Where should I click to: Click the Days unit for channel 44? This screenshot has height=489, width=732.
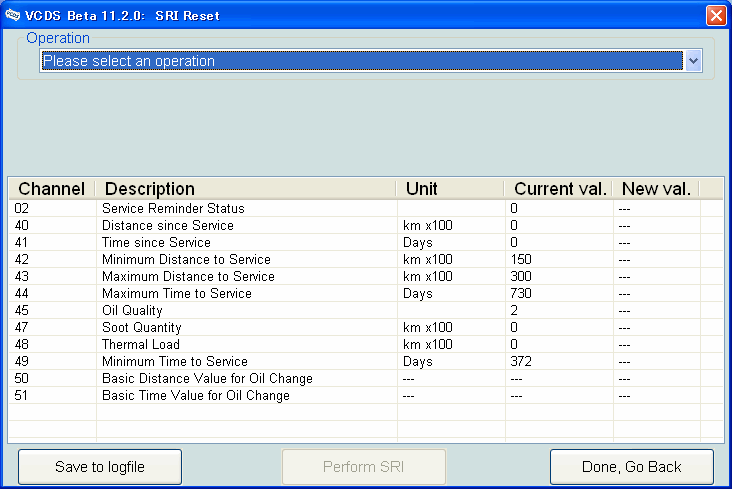pyautogui.click(x=418, y=294)
